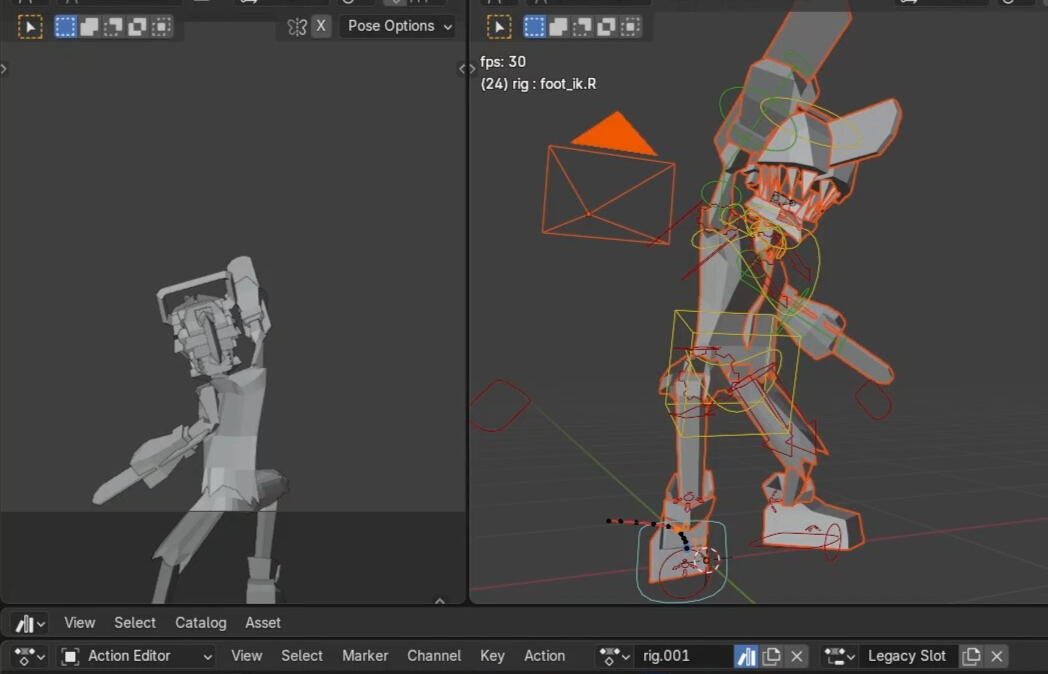Toggle X-axis mirror for pose
1048x674 pixels.
point(320,26)
